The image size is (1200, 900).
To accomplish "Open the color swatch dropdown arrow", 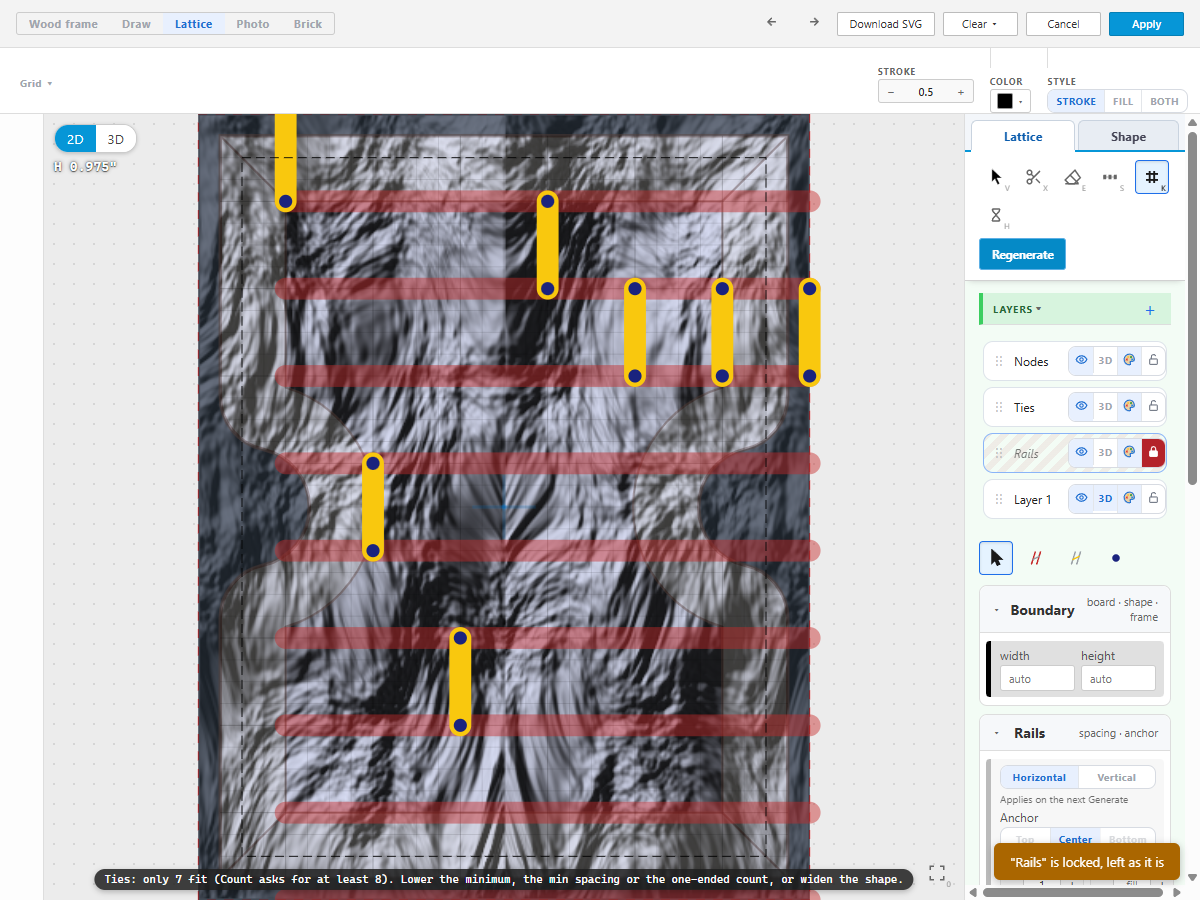I will [x=1021, y=101].
